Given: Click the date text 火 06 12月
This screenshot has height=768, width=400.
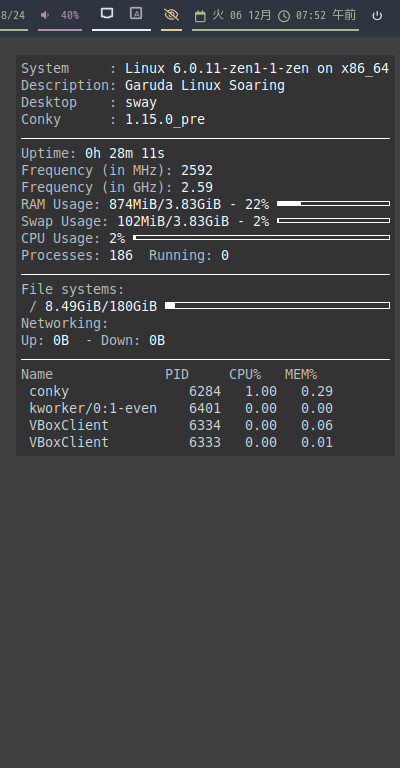Looking at the screenshot, I should (x=241, y=15).
